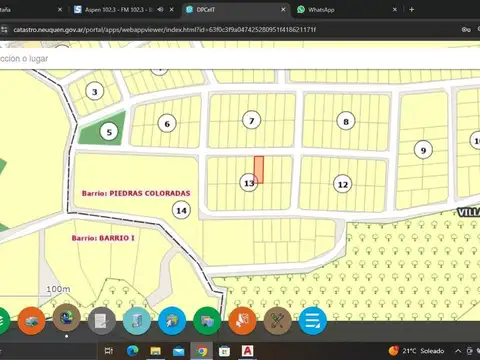This screenshot has height=360, width=480.
Task: Open AutoCAD from taskbar
Action: pyautogui.click(x=247, y=351)
